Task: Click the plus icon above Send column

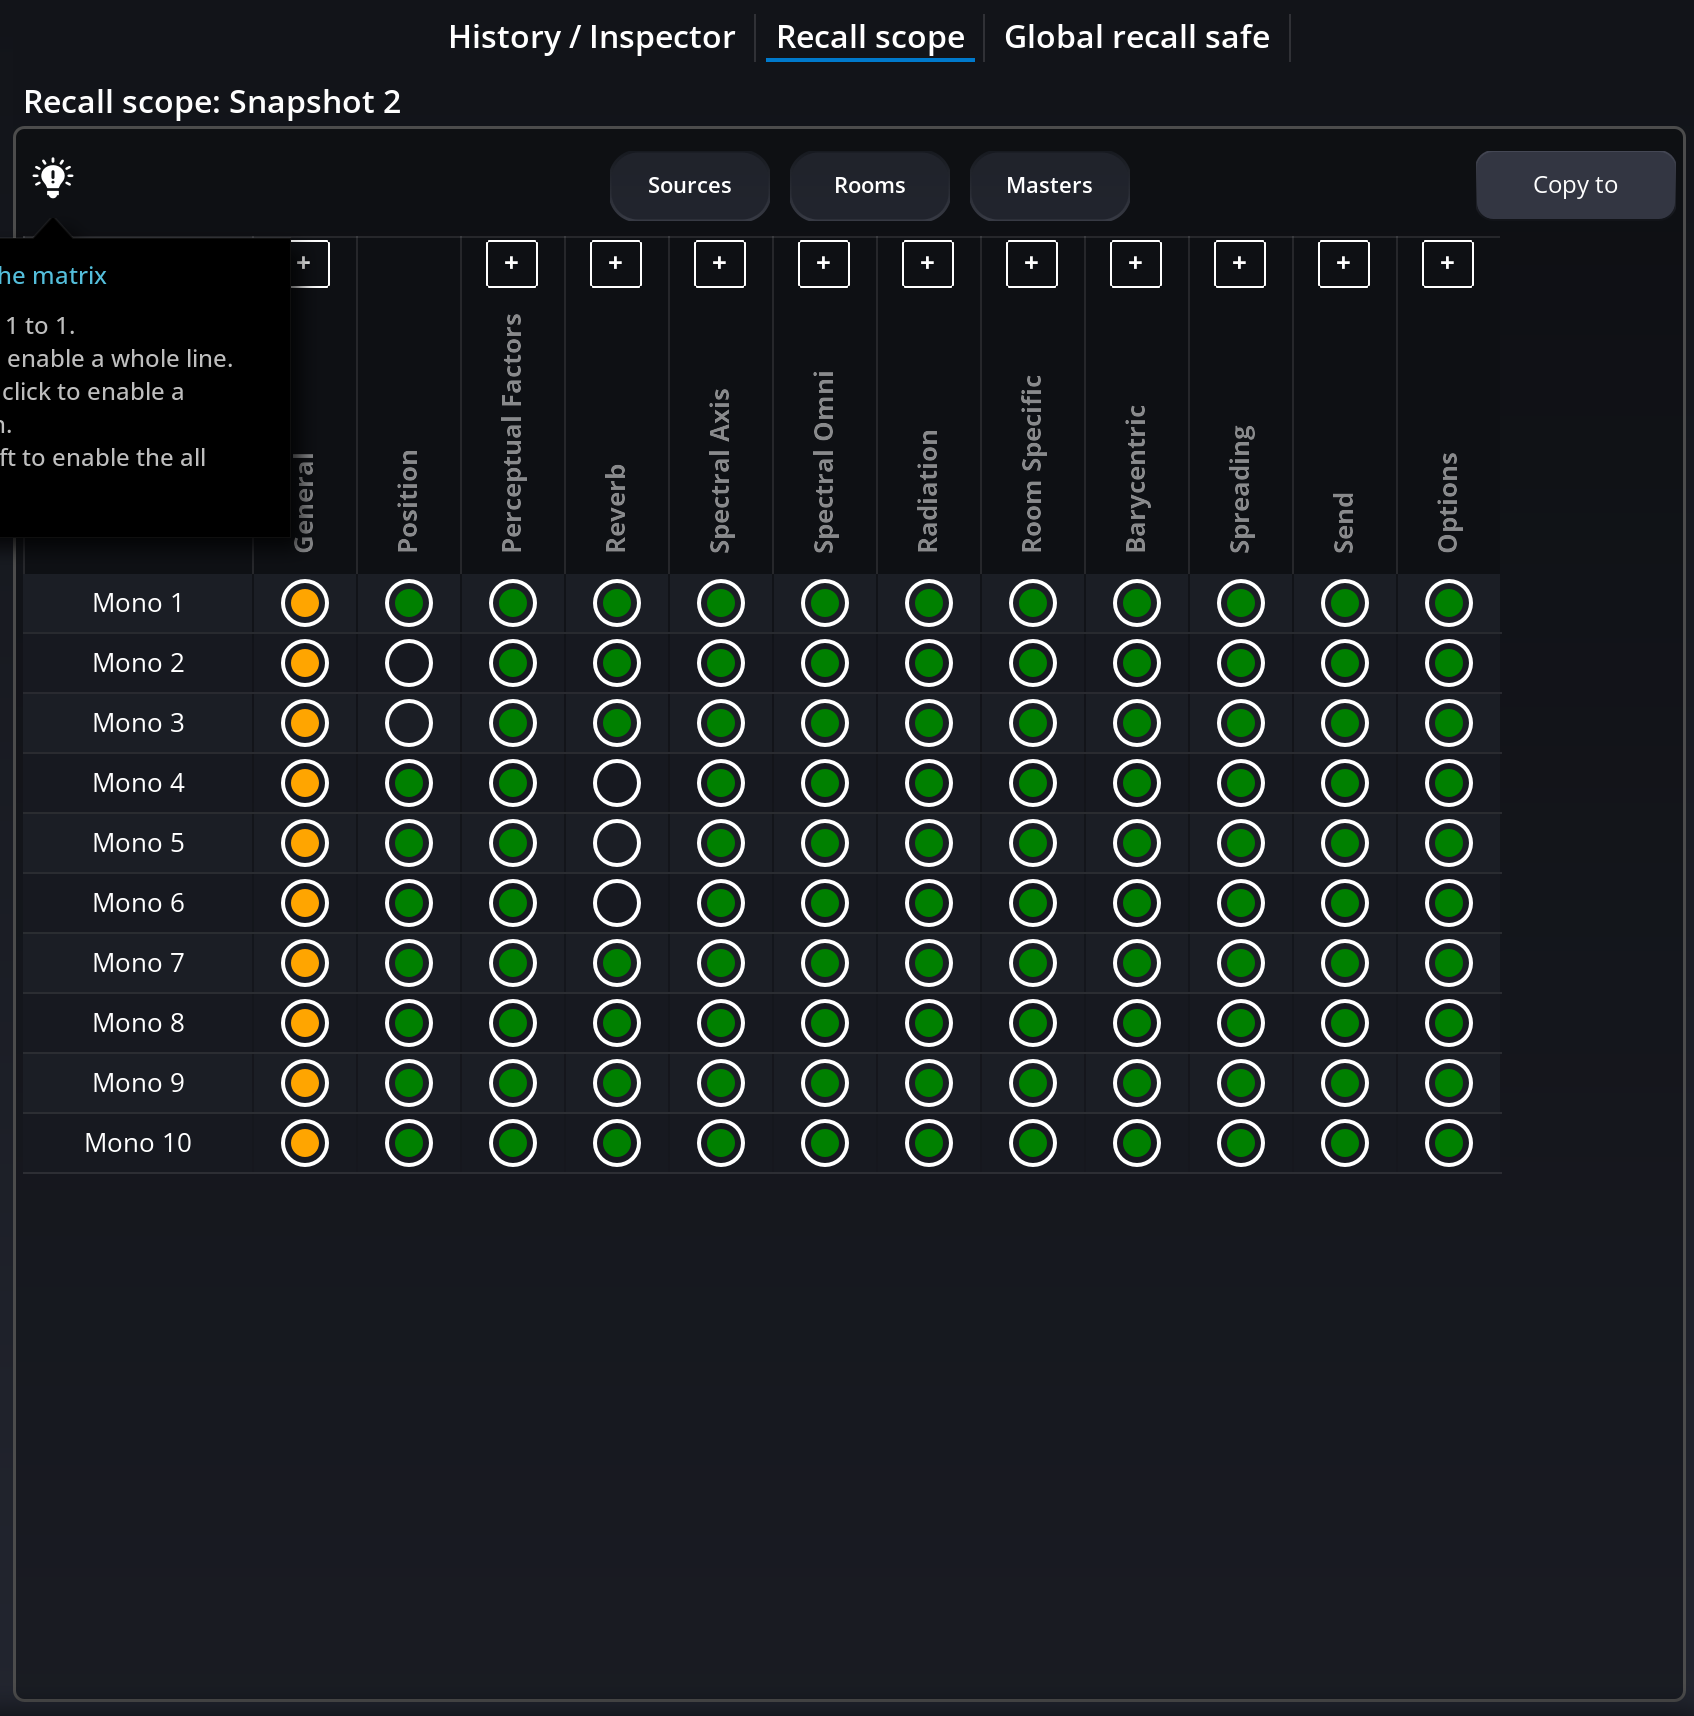Action: (x=1344, y=263)
